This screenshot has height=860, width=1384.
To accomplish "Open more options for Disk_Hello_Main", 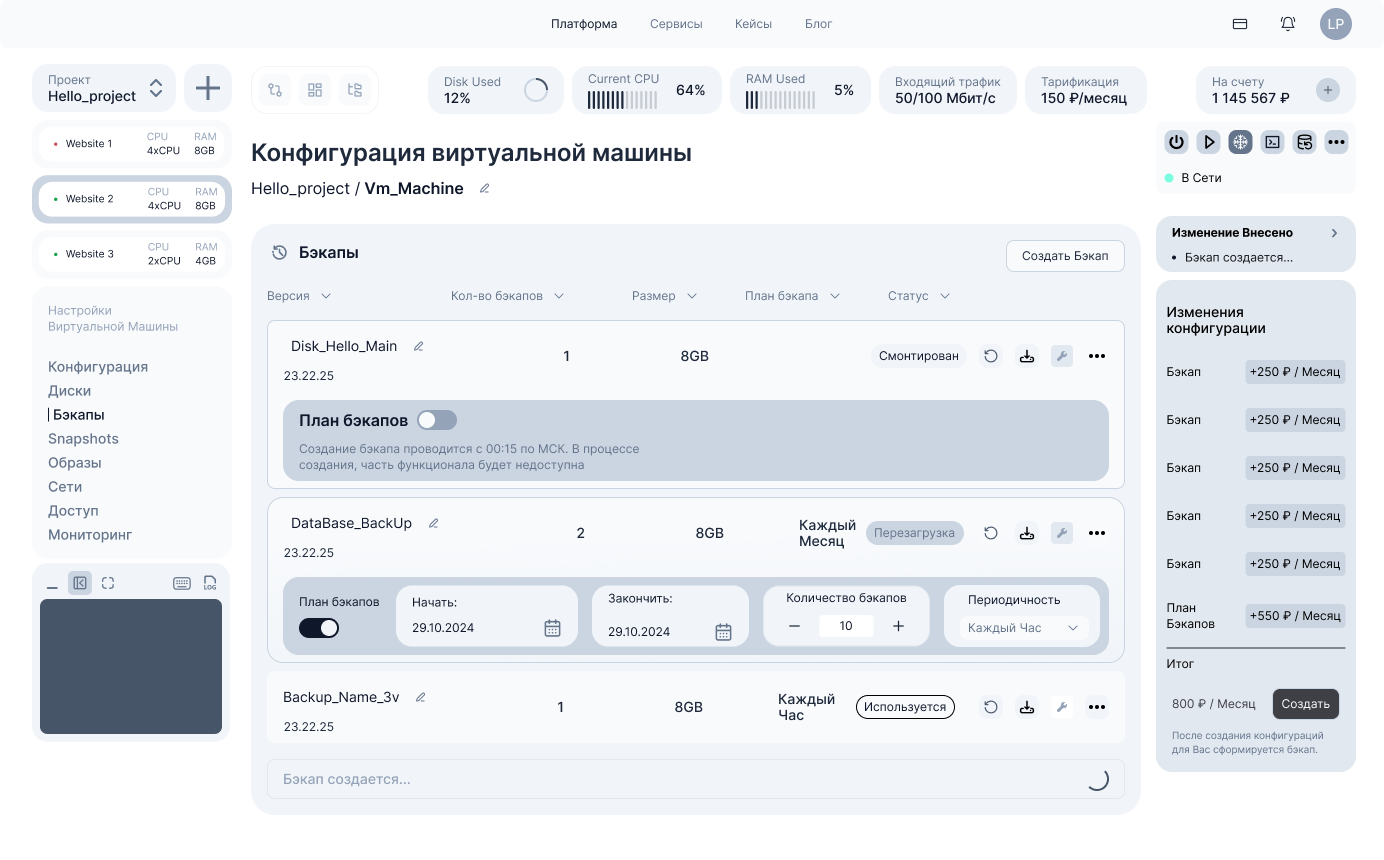I will point(1097,356).
